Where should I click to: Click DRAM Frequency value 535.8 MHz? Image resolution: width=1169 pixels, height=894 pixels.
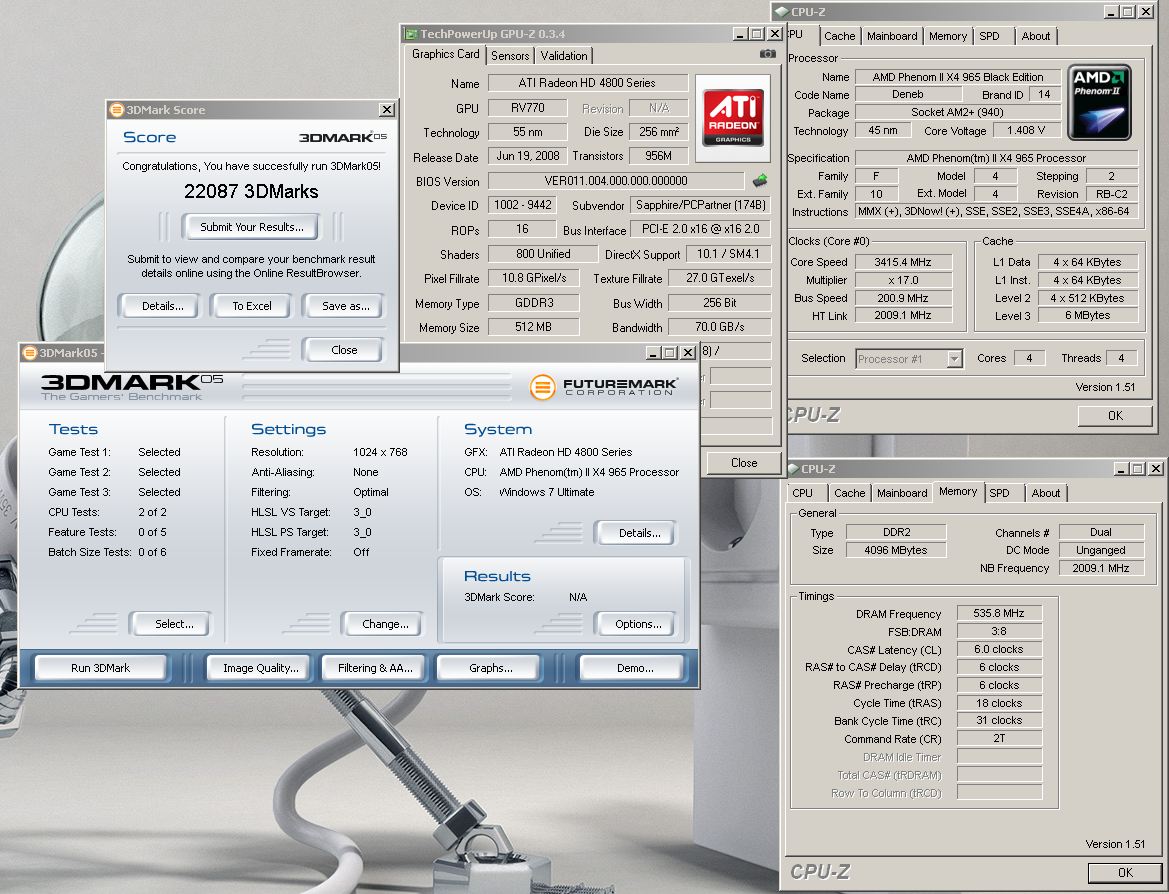pos(999,613)
